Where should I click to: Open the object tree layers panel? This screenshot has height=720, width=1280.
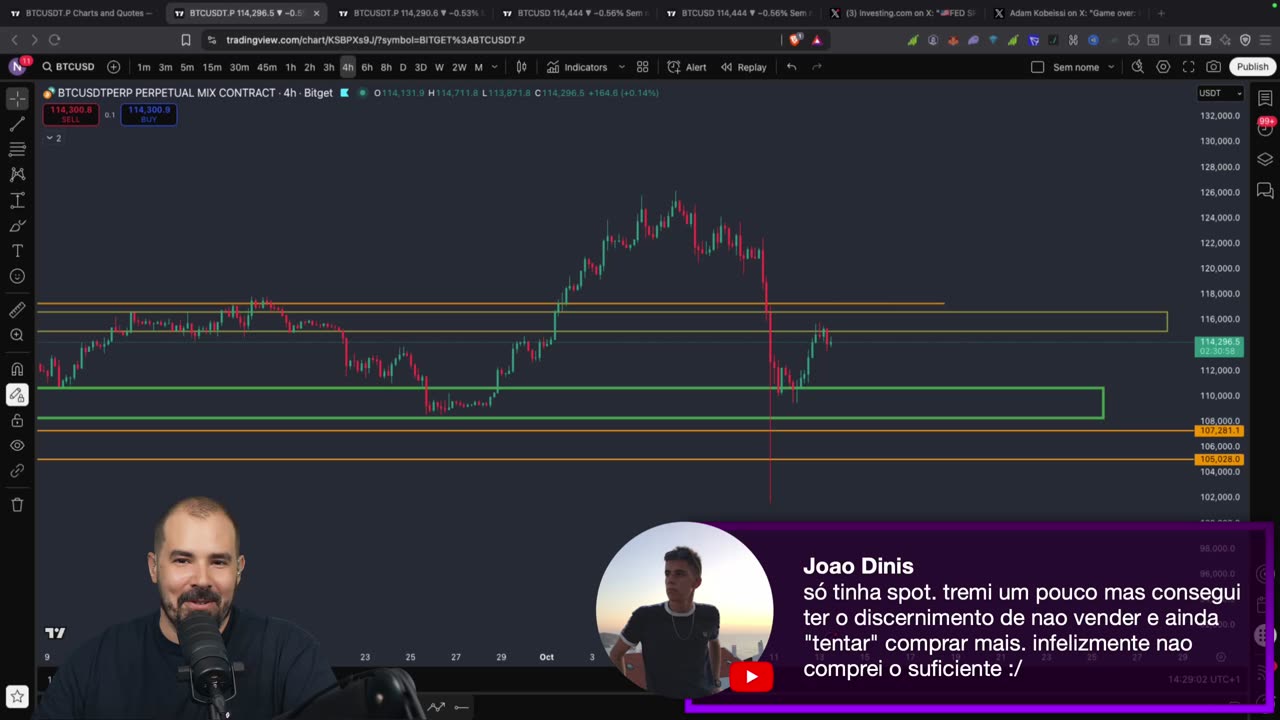(1265, 159)
